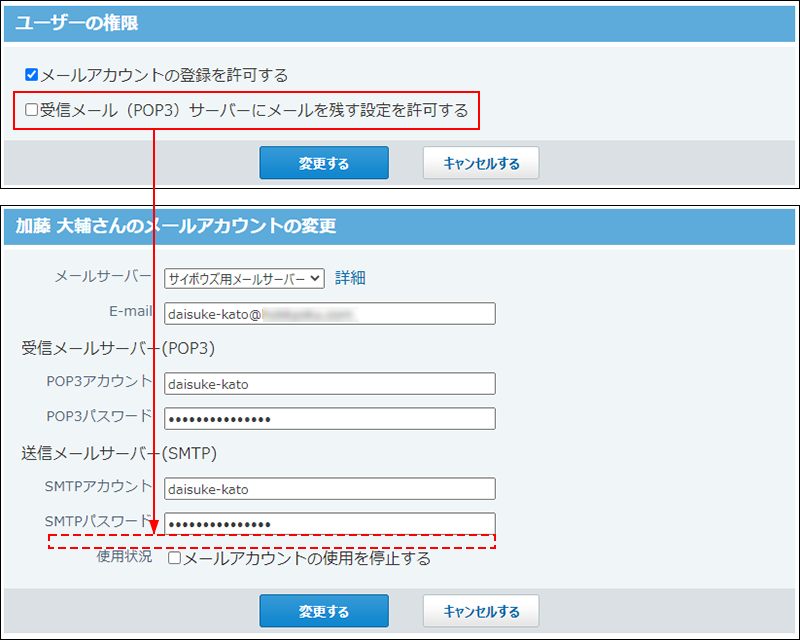The image size is (800, 640).
Task: Click the ユーザーの権限 header title
Action: click(x=77, y=23)
